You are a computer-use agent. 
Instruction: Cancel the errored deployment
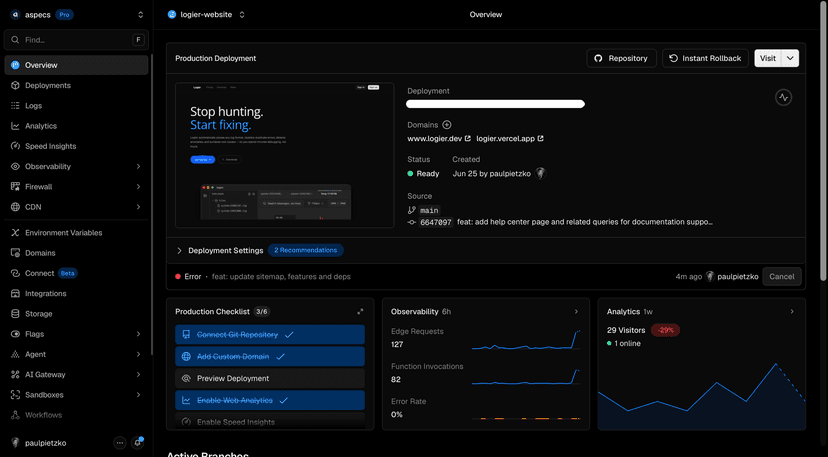coord(782,276)
